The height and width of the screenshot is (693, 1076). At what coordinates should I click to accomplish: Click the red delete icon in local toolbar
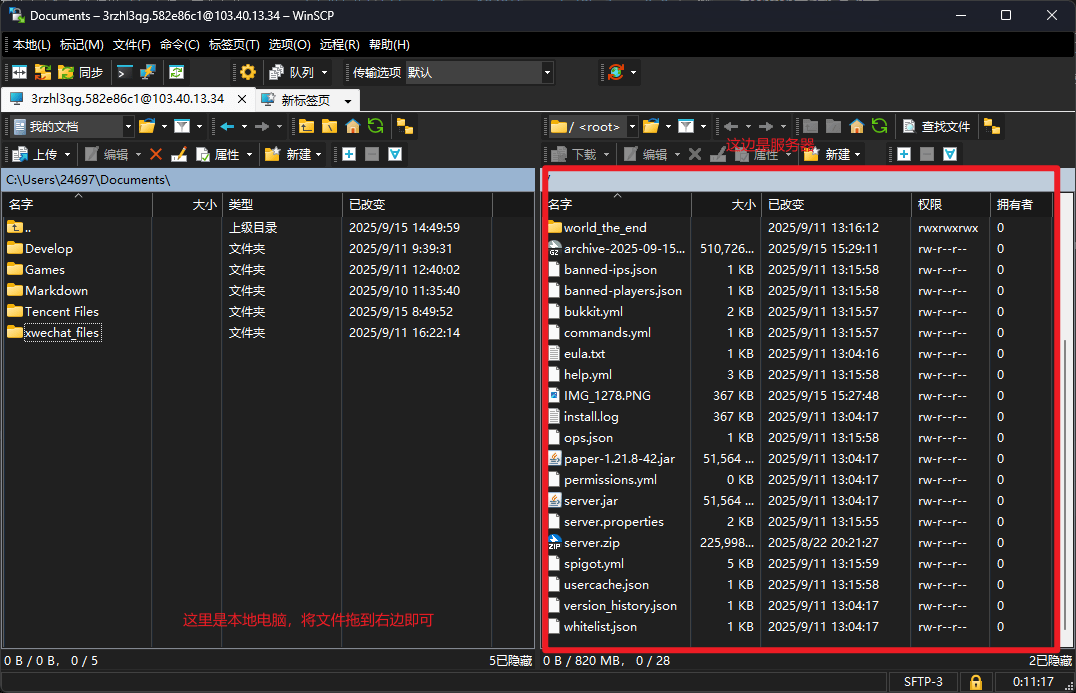pos(156,154)
